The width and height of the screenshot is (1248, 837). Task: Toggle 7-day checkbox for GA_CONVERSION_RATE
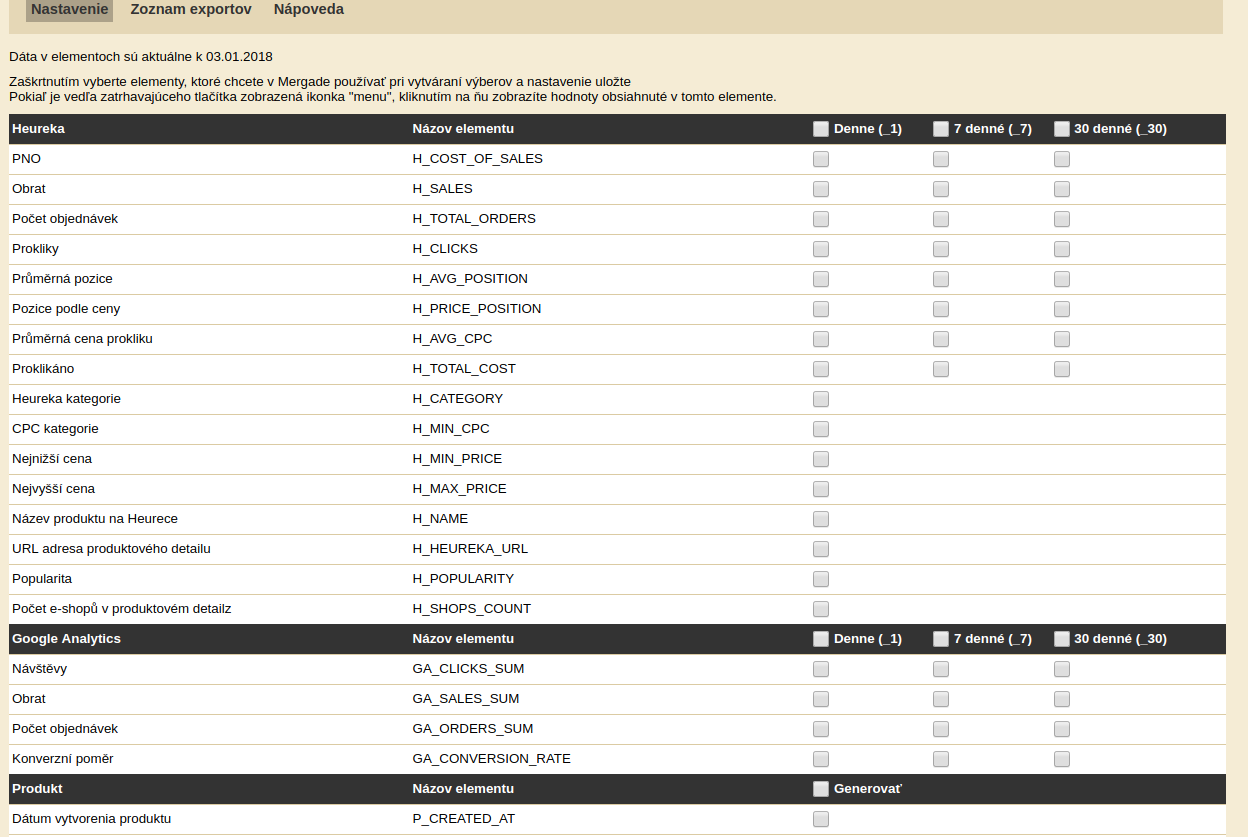[x=941, y=759]
